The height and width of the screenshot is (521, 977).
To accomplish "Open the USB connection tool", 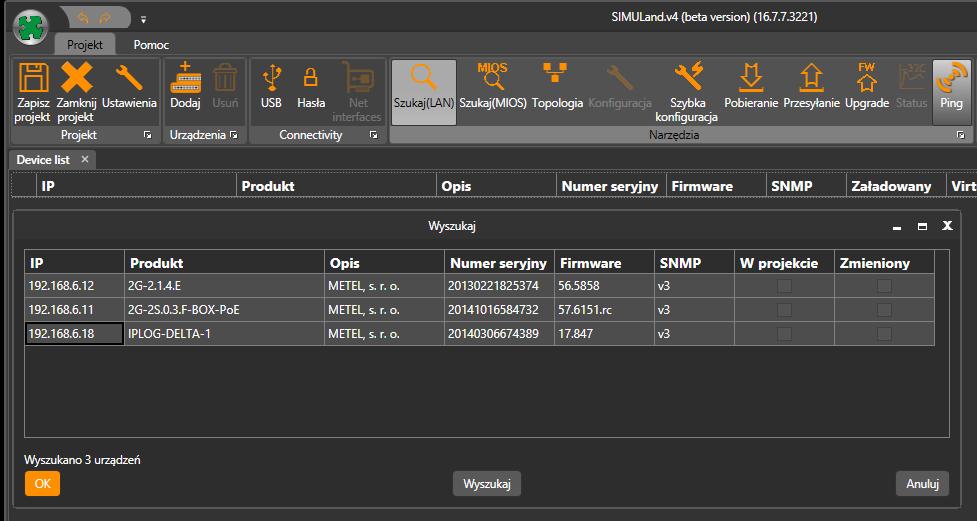I will [271, 85].
